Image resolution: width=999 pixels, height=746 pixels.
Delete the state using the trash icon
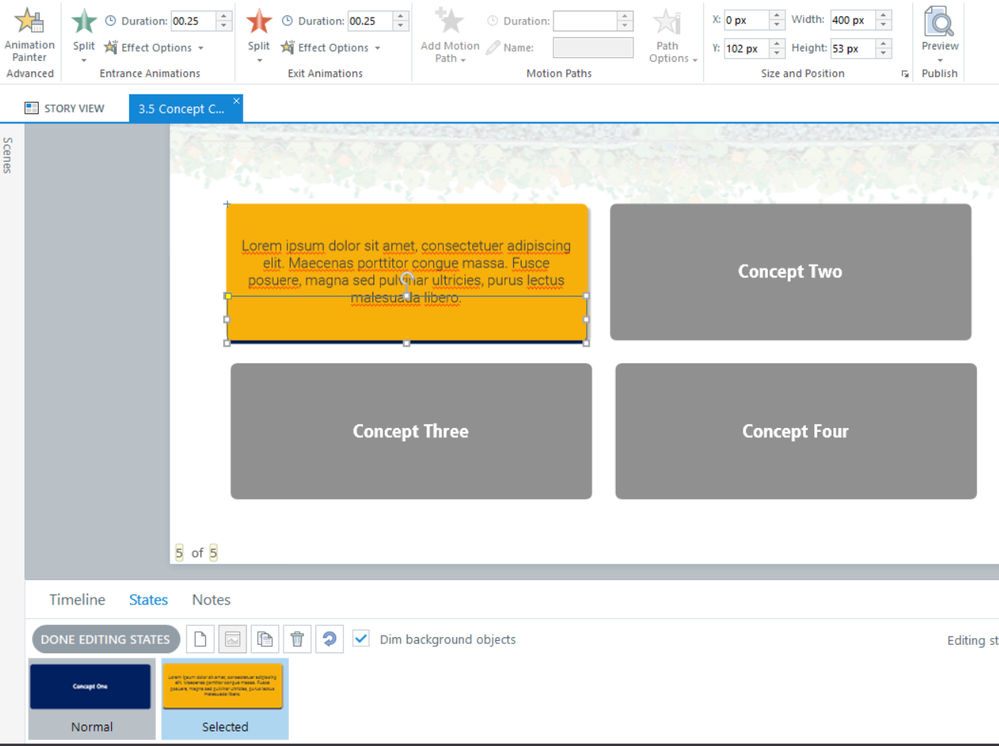point(297,639)
